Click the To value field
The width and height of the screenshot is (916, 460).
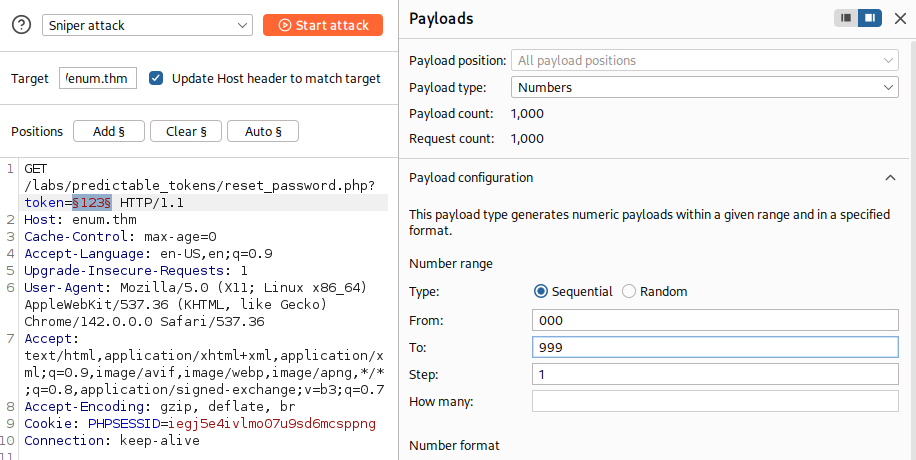coord(715,347)
